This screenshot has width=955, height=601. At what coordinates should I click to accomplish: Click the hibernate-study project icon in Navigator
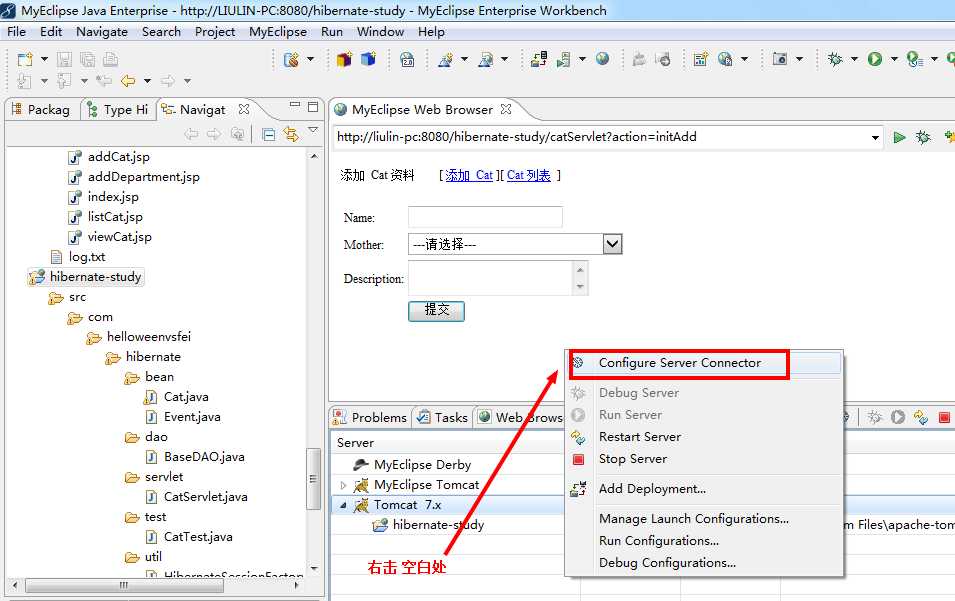coord(37,277)
